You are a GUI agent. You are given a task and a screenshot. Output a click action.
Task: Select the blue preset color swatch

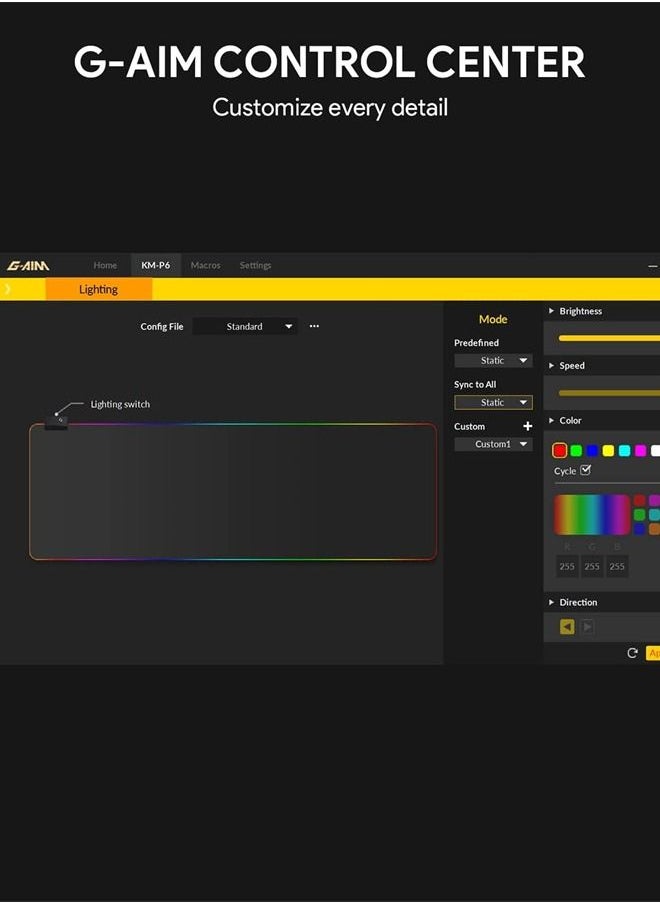click(592, 451)
